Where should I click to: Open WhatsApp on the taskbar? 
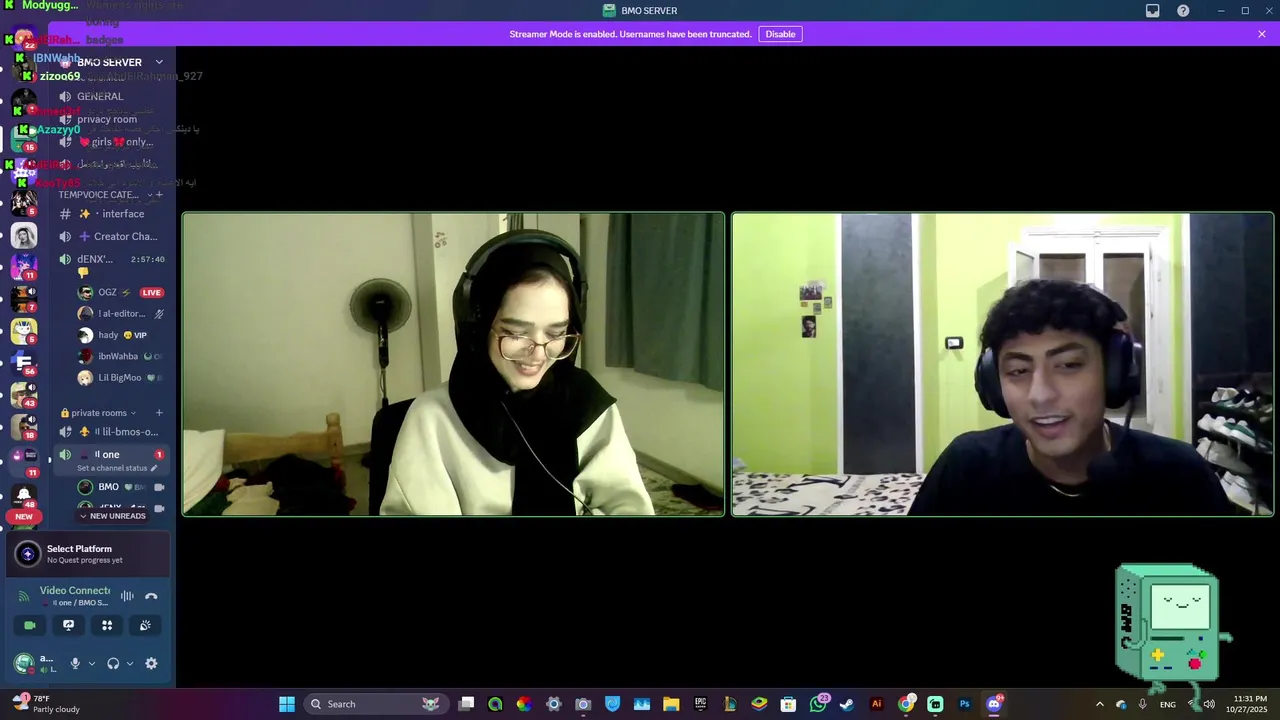point(818,704)
